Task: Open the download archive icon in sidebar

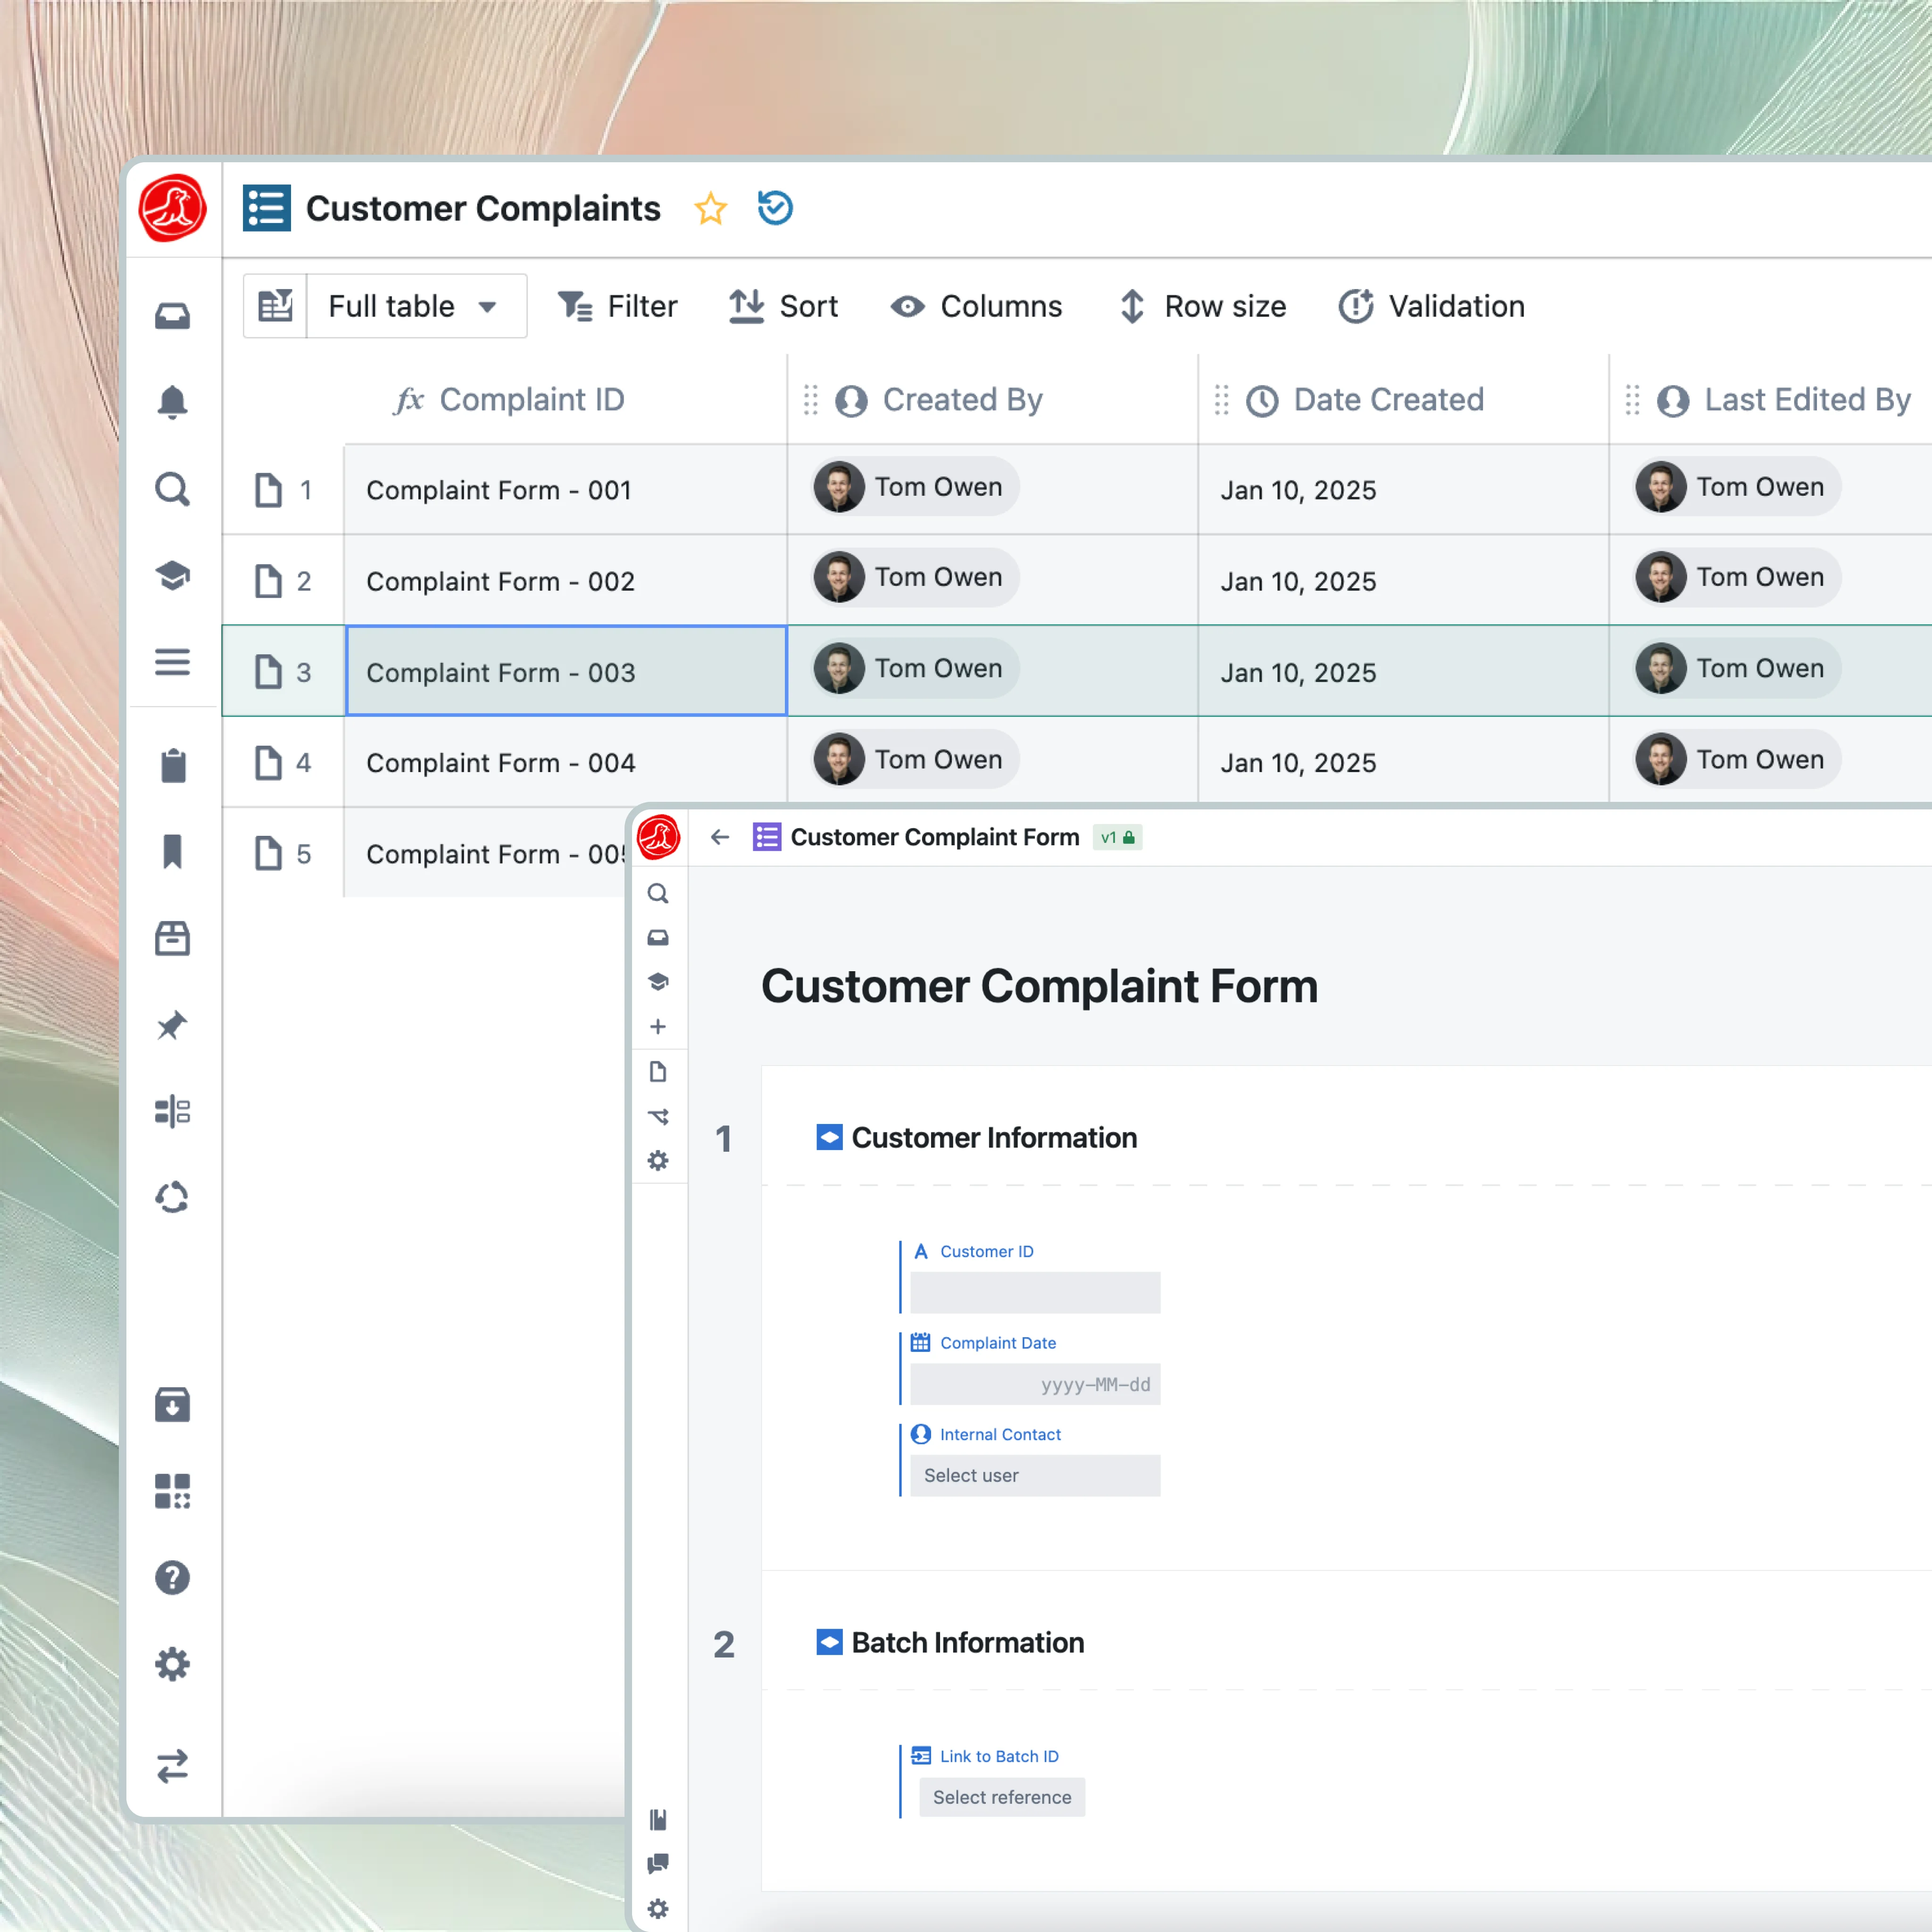Action: [x=172, y=1405]
